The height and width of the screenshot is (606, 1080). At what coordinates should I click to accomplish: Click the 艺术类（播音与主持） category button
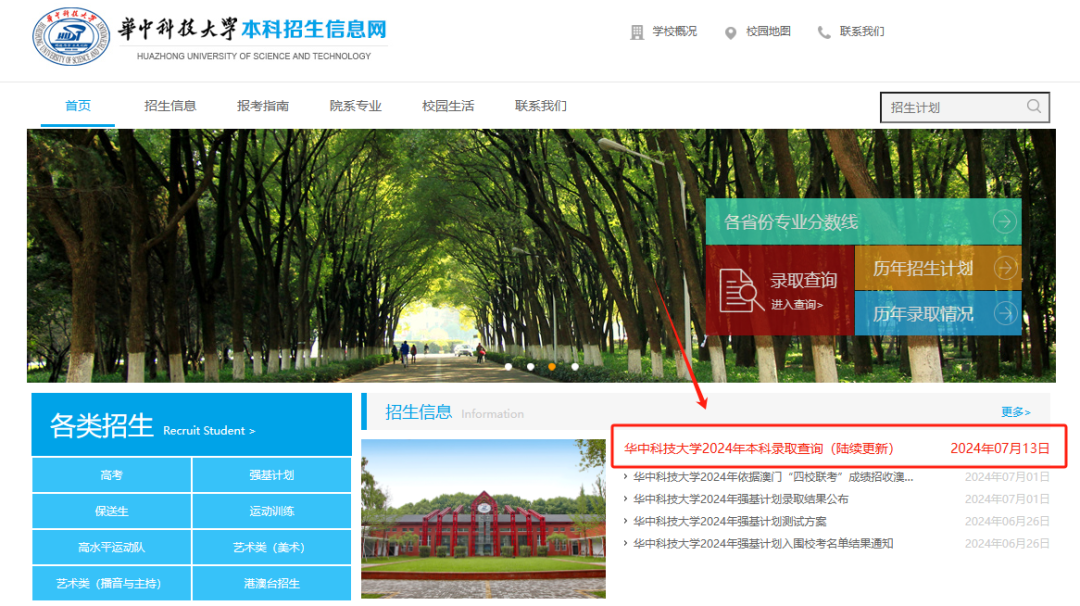pos(112,584)
